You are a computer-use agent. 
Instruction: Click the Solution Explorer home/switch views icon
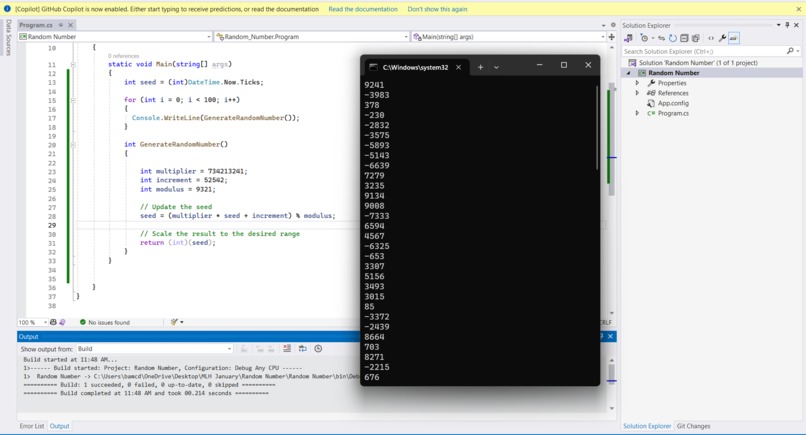628,38
